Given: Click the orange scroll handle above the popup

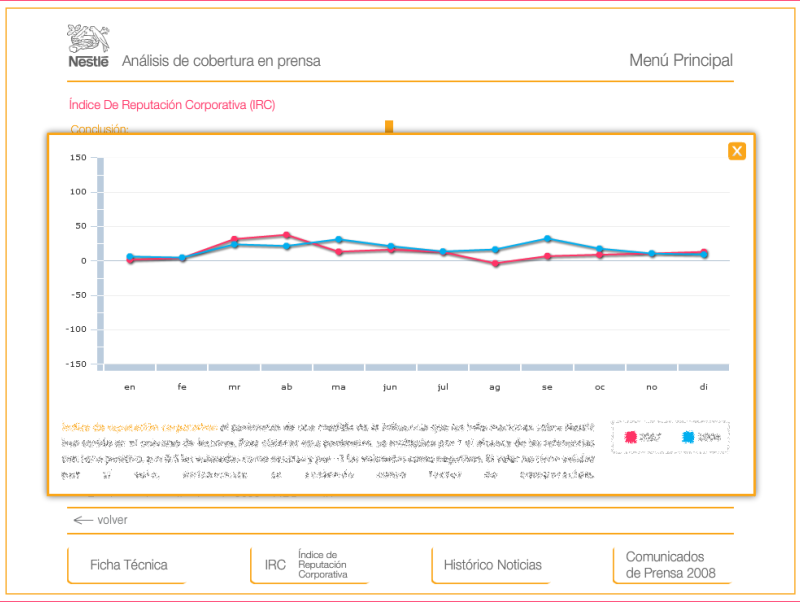Looking at the screenshot, I should point(389,127).
